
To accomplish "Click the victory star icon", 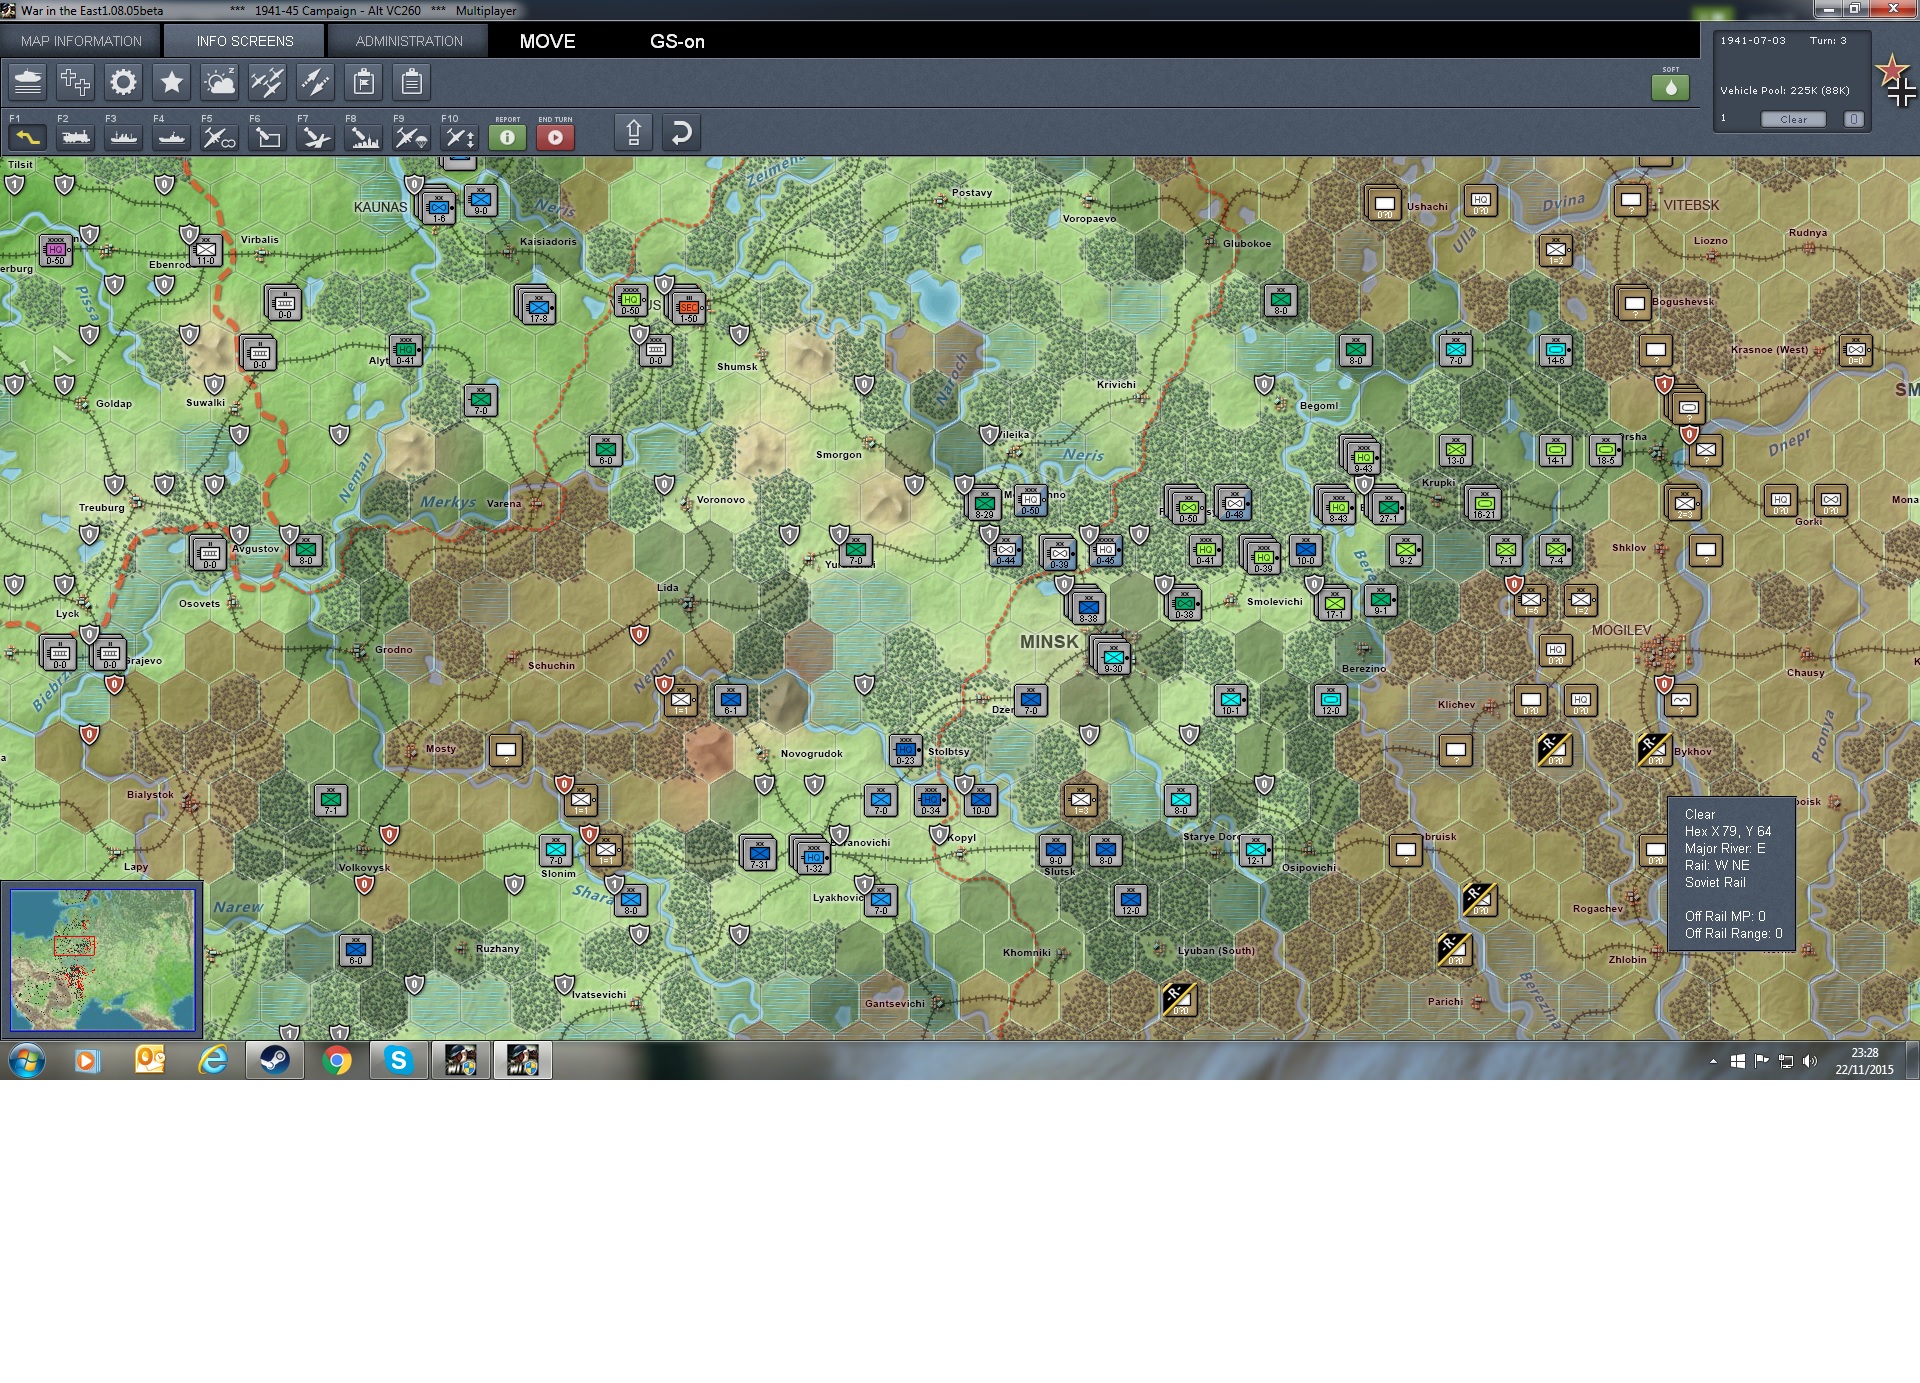I will coord(172,82).
